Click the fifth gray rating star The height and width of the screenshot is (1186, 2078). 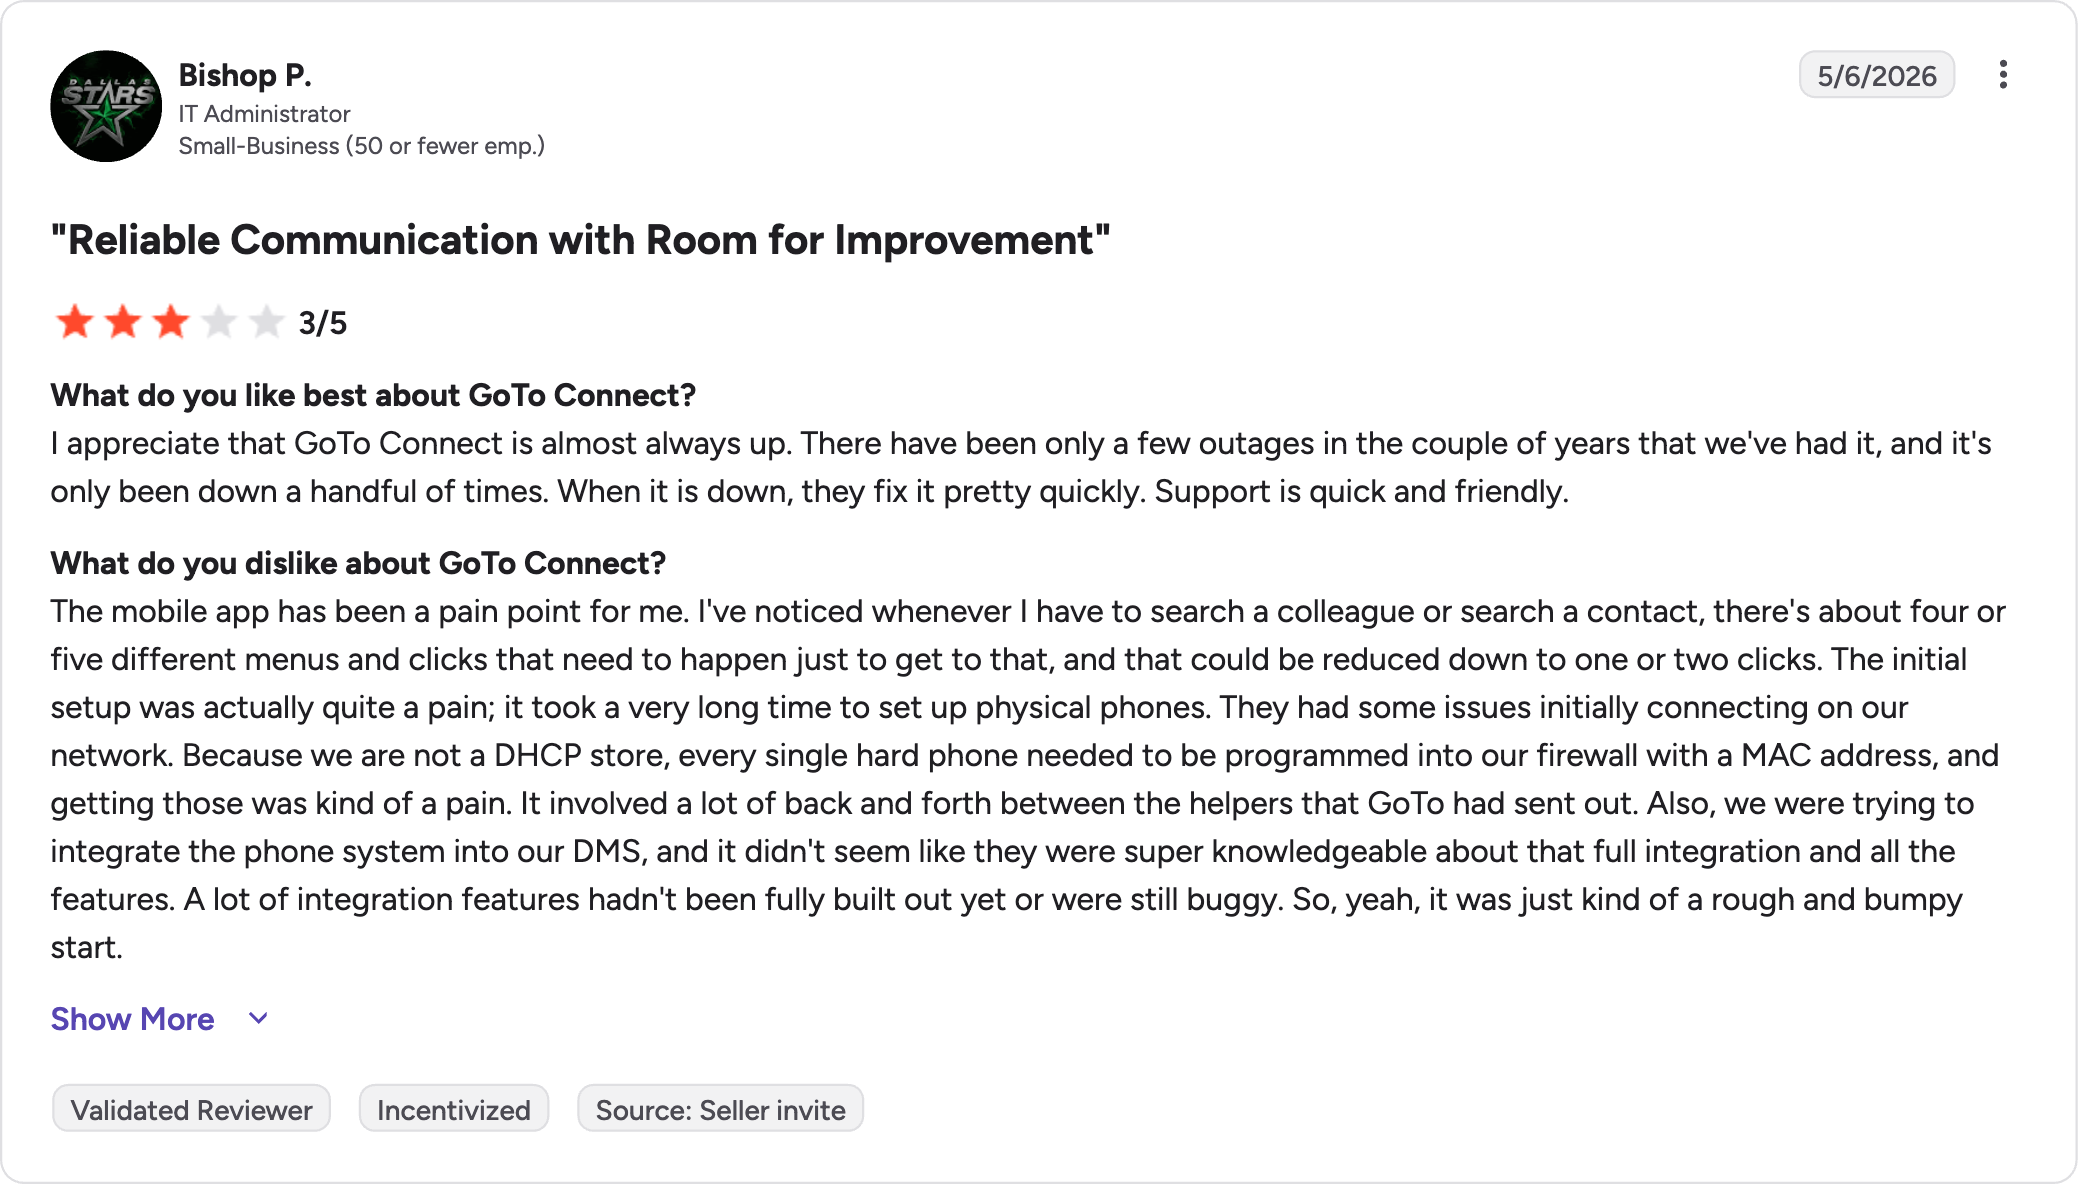pos(267,322)
